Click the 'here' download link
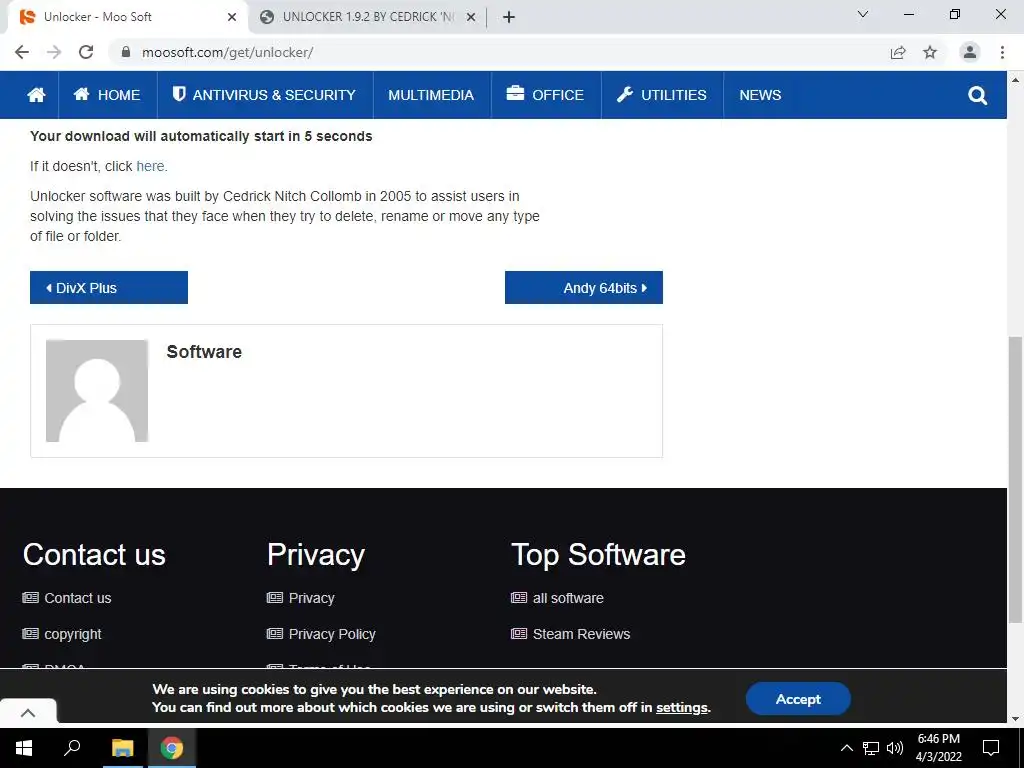1024x768 pixels. click(x=150, y=167)
